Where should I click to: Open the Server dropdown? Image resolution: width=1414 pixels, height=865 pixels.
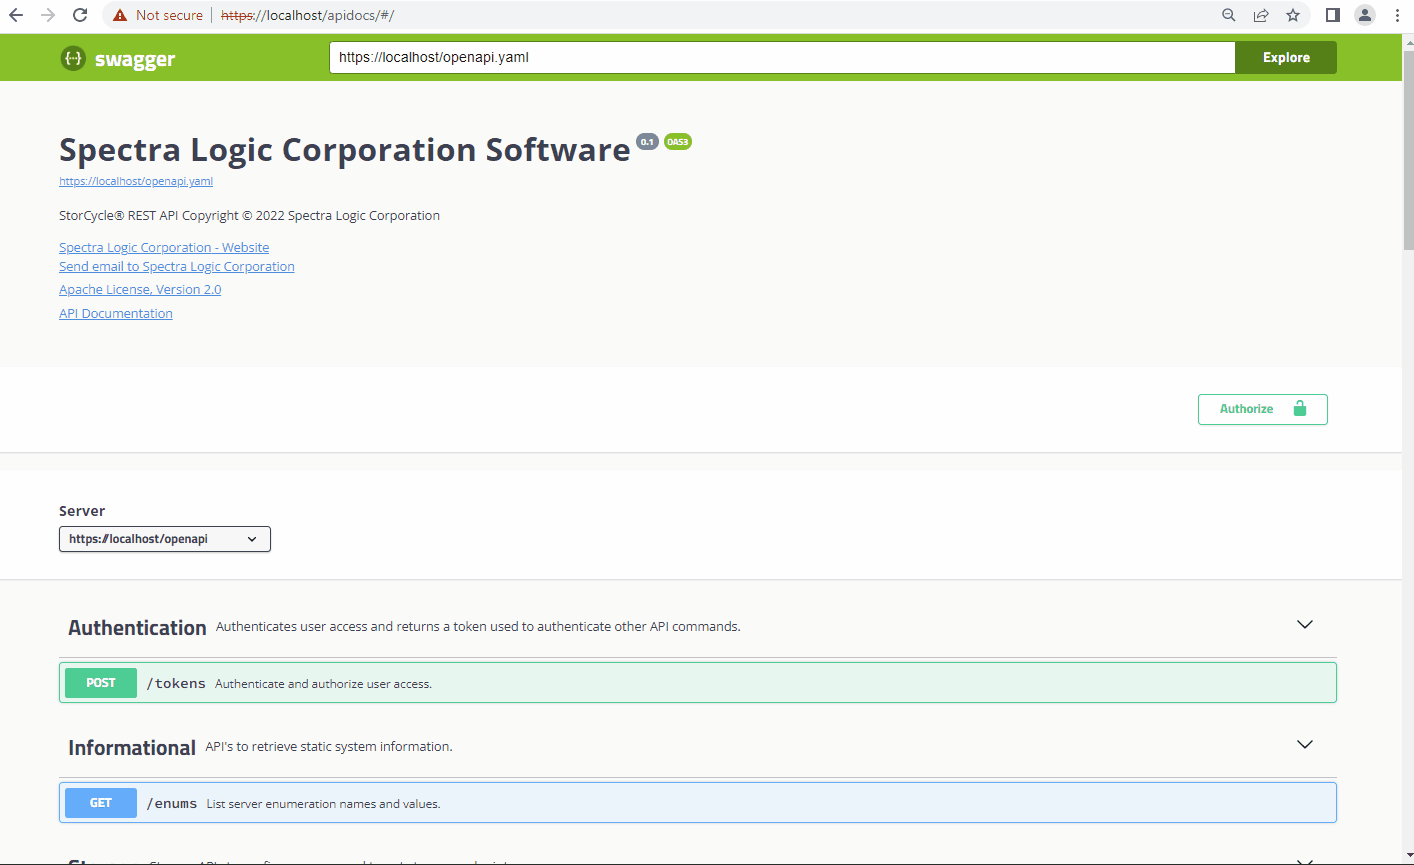[165, 539]
